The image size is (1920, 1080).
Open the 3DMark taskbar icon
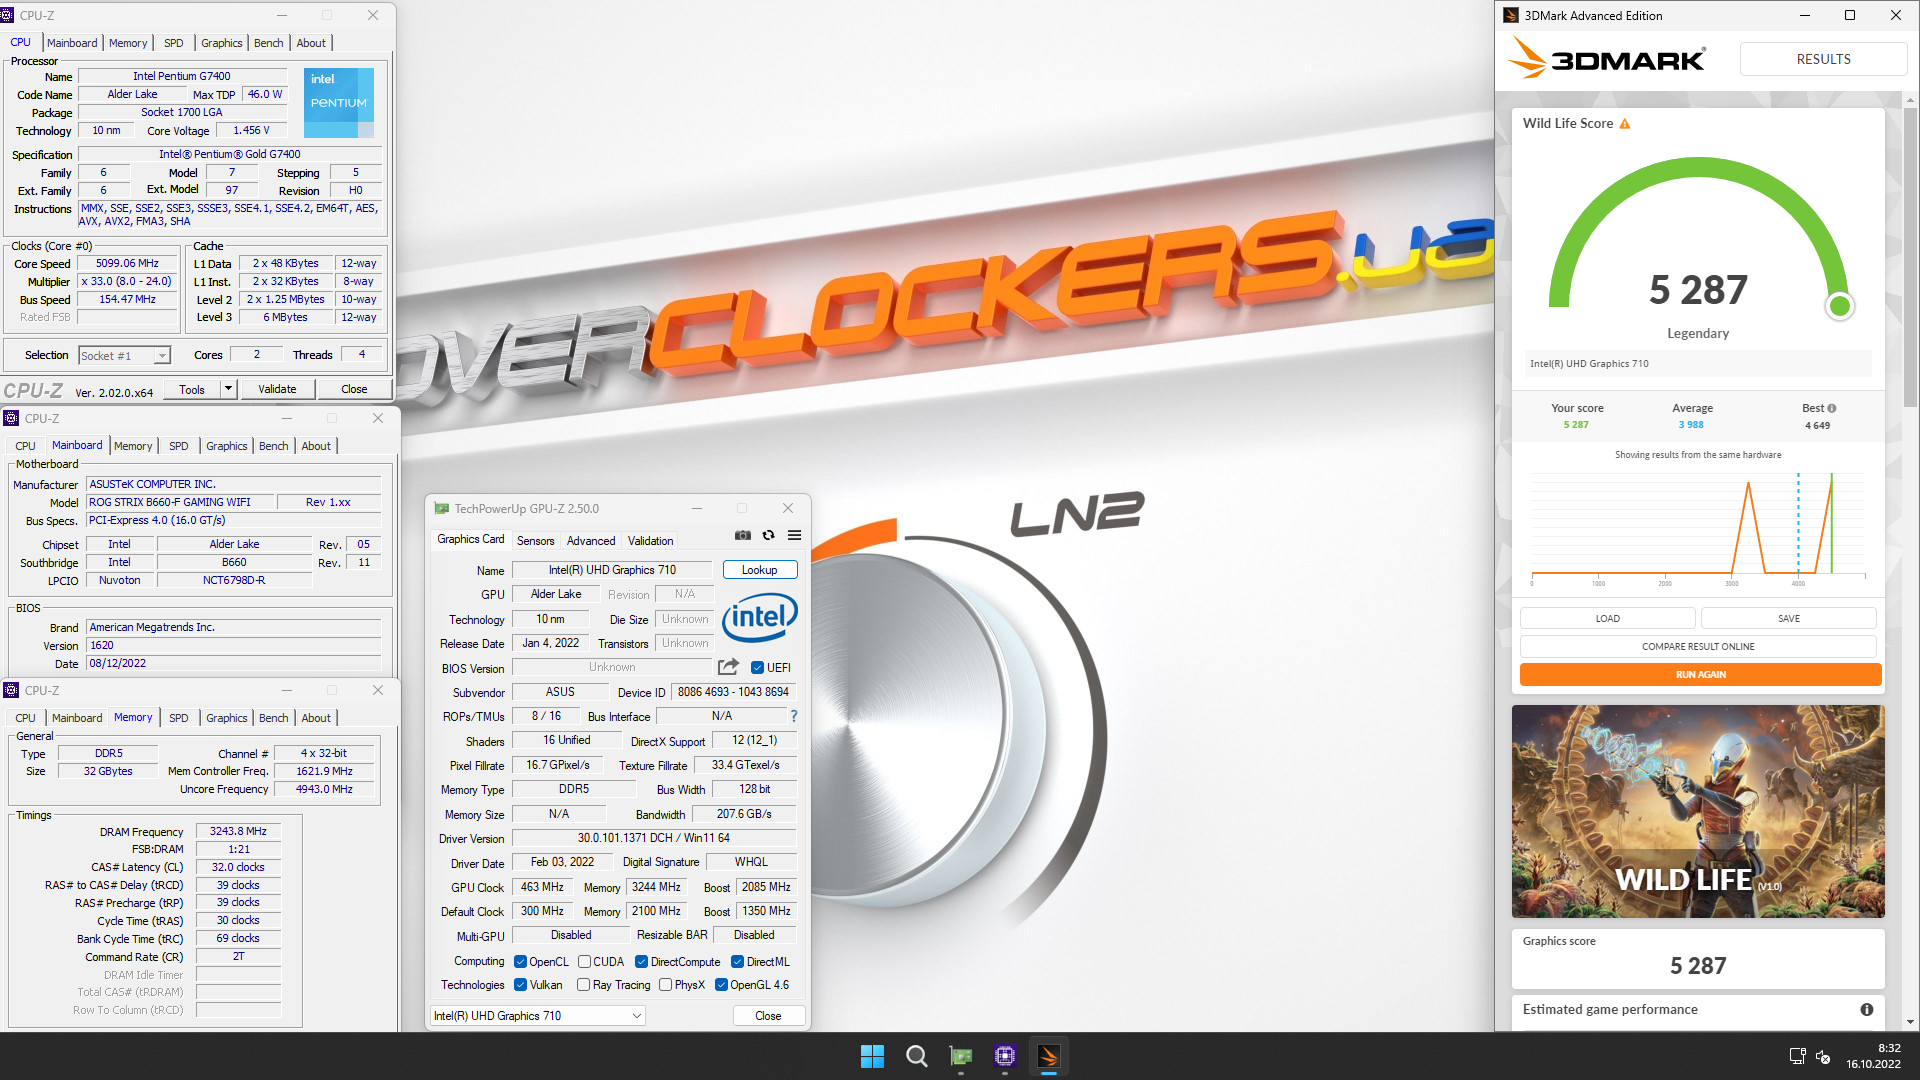click(x=1049, y=1056)
